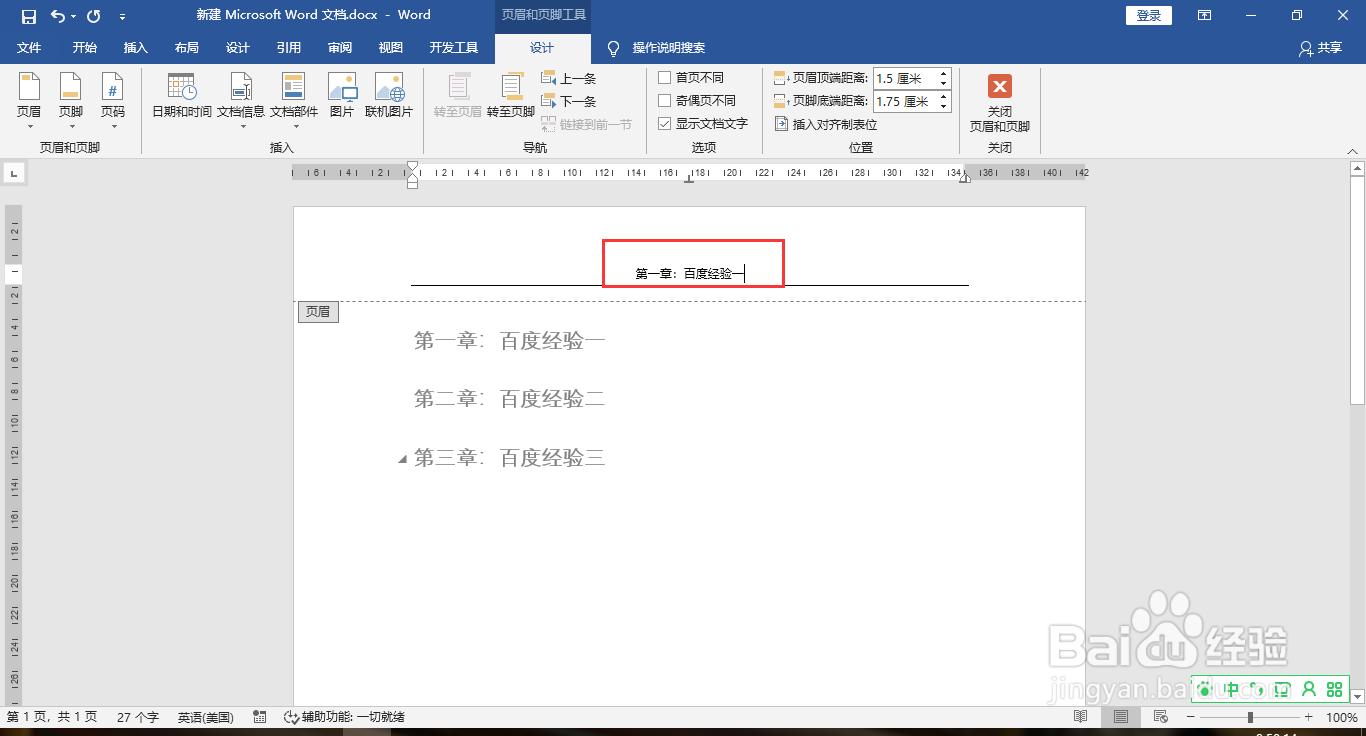Switch to 视图 tab
This screenshot has height=736, width=1366.
click(390, 48)
